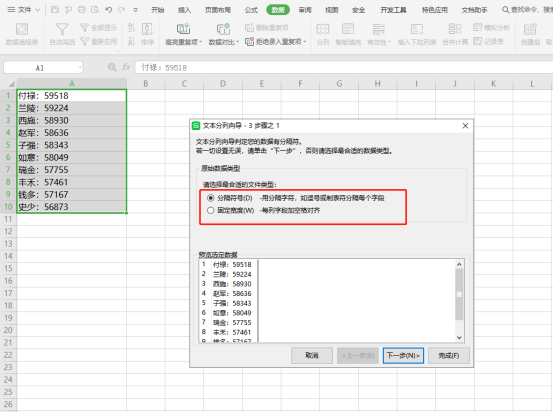The width and height of the screenshot is (554, 412).
Task: Switch to the 公式 ribbon tab
Action: coord(251,10)
